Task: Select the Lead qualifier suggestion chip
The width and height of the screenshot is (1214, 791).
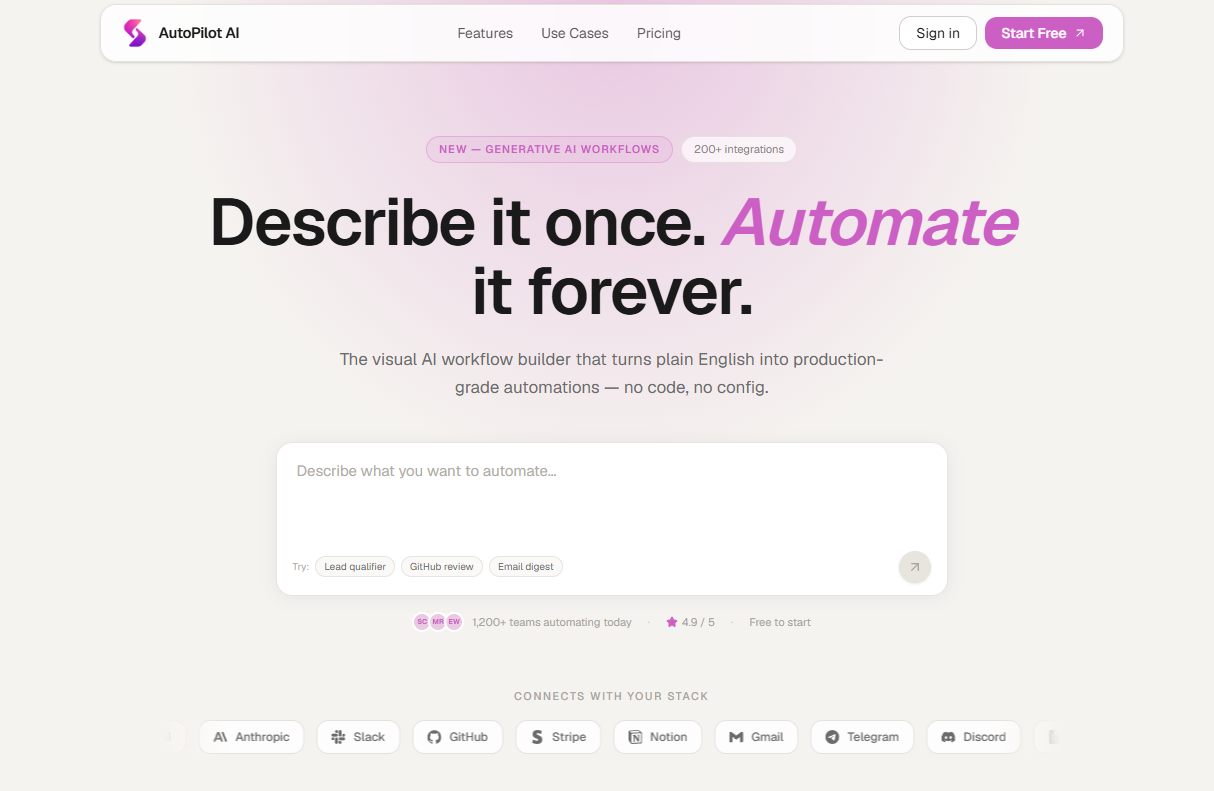Action: click(355, 566)
